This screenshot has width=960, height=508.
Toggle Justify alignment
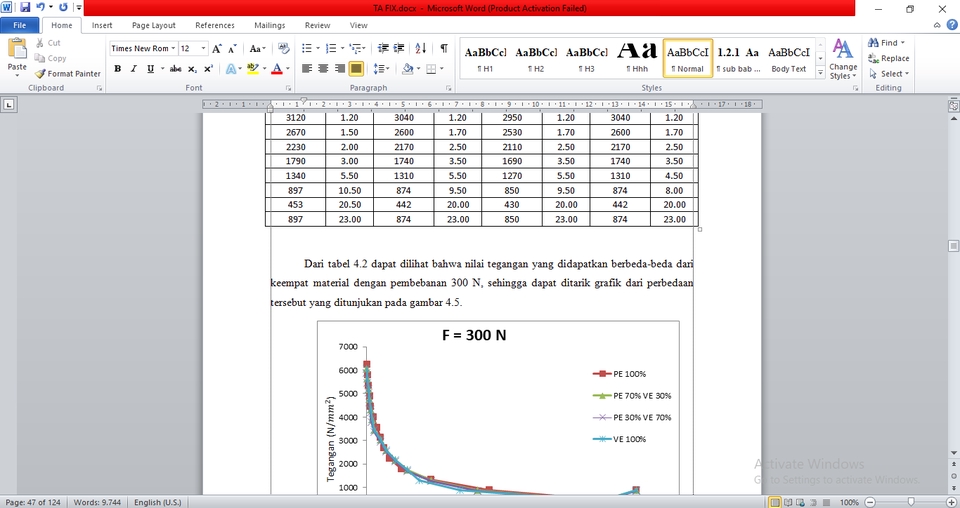356,69
